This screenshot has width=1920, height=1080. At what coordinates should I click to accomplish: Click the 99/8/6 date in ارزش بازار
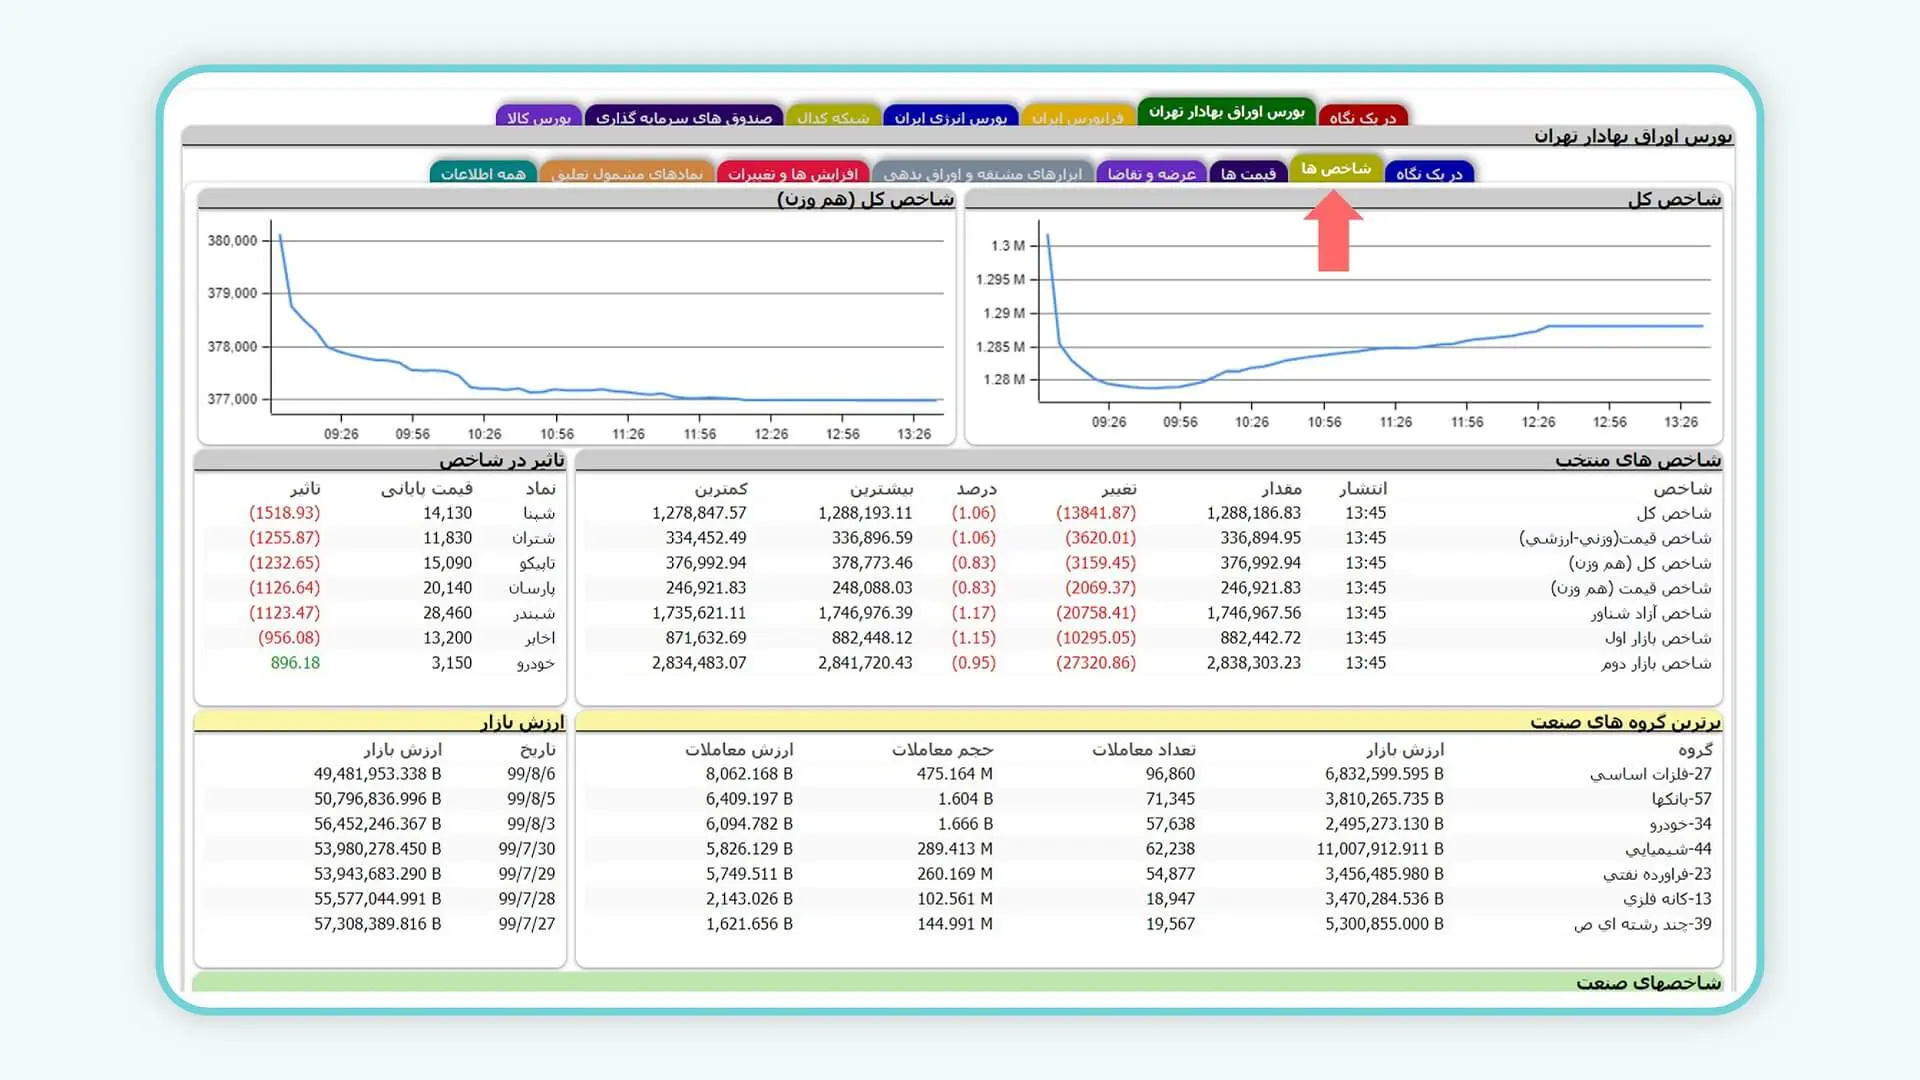531,774
